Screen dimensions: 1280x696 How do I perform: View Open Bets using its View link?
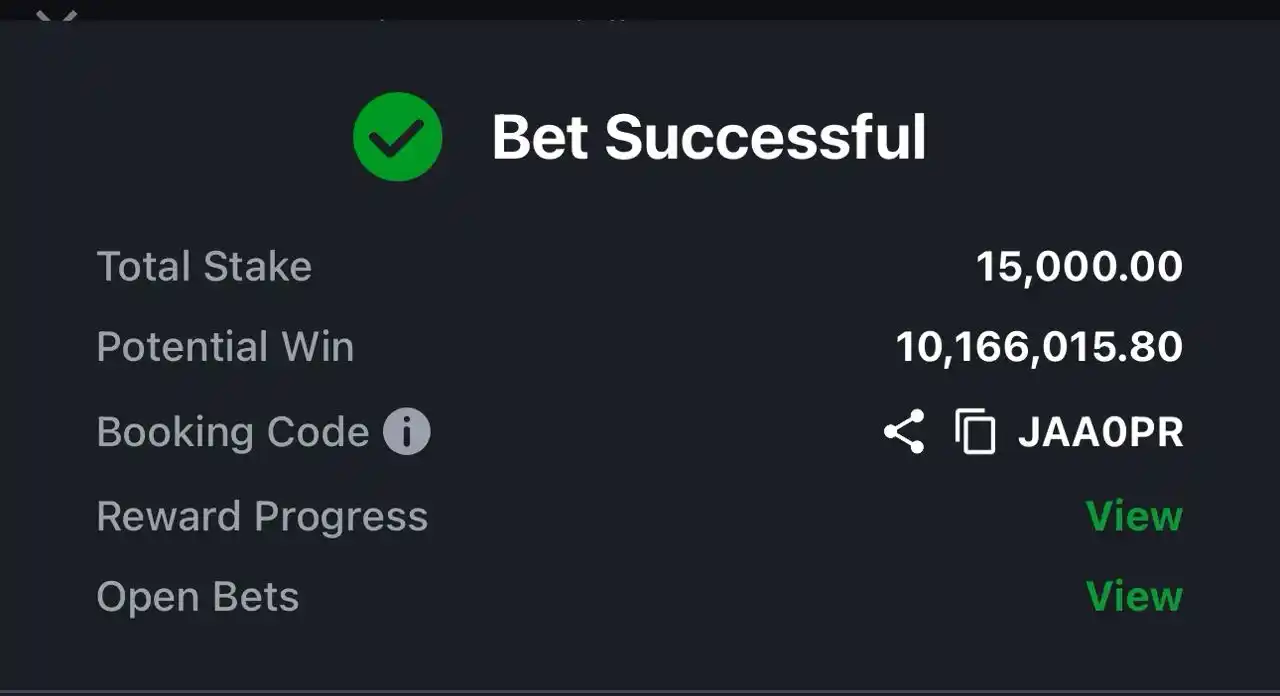1134,597
